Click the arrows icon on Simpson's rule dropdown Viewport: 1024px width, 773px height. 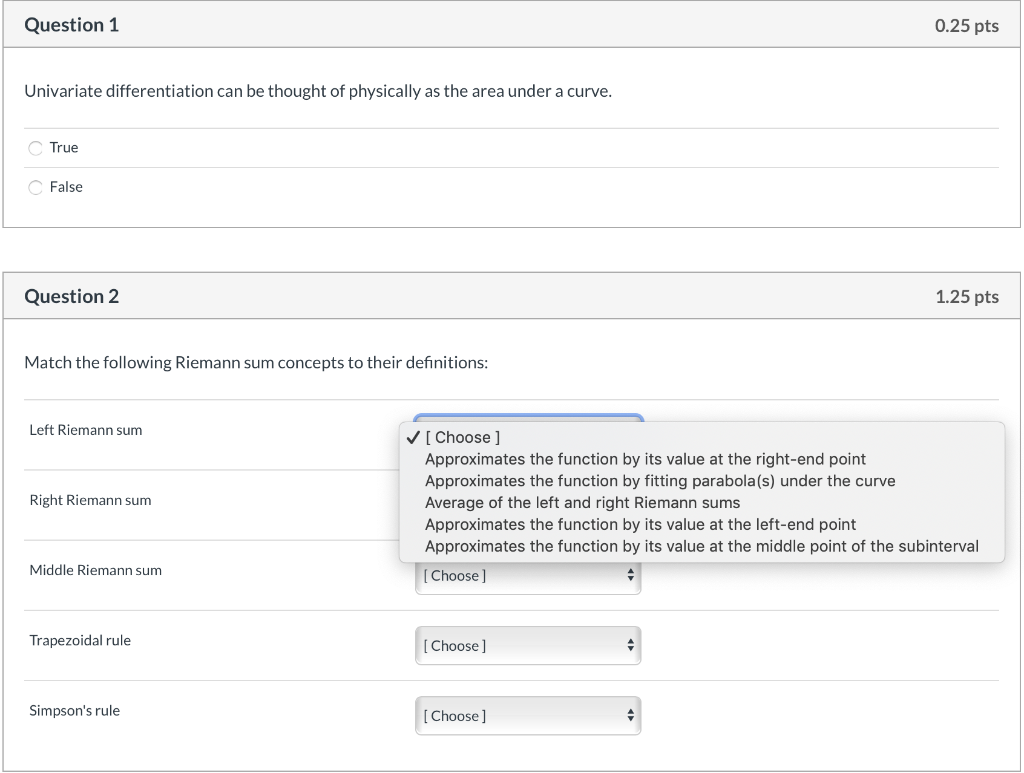pos(630,716)
